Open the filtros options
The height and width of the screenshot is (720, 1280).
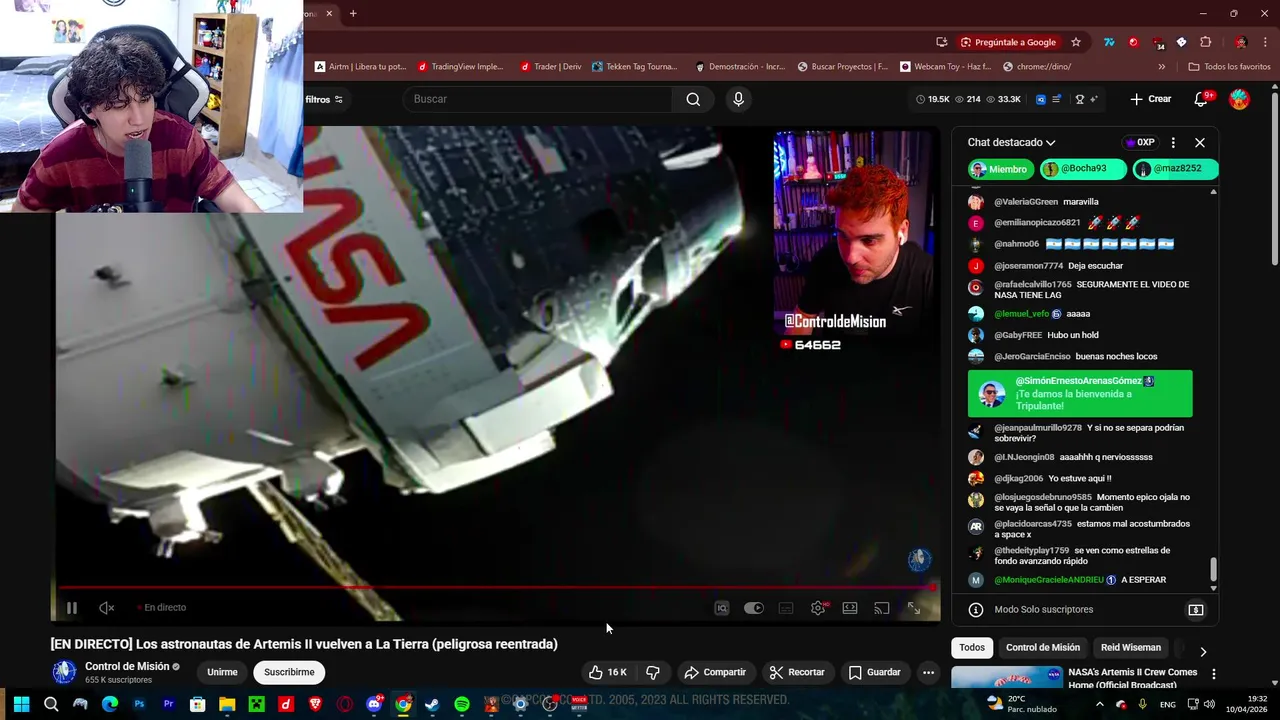[x=324, y=99]
